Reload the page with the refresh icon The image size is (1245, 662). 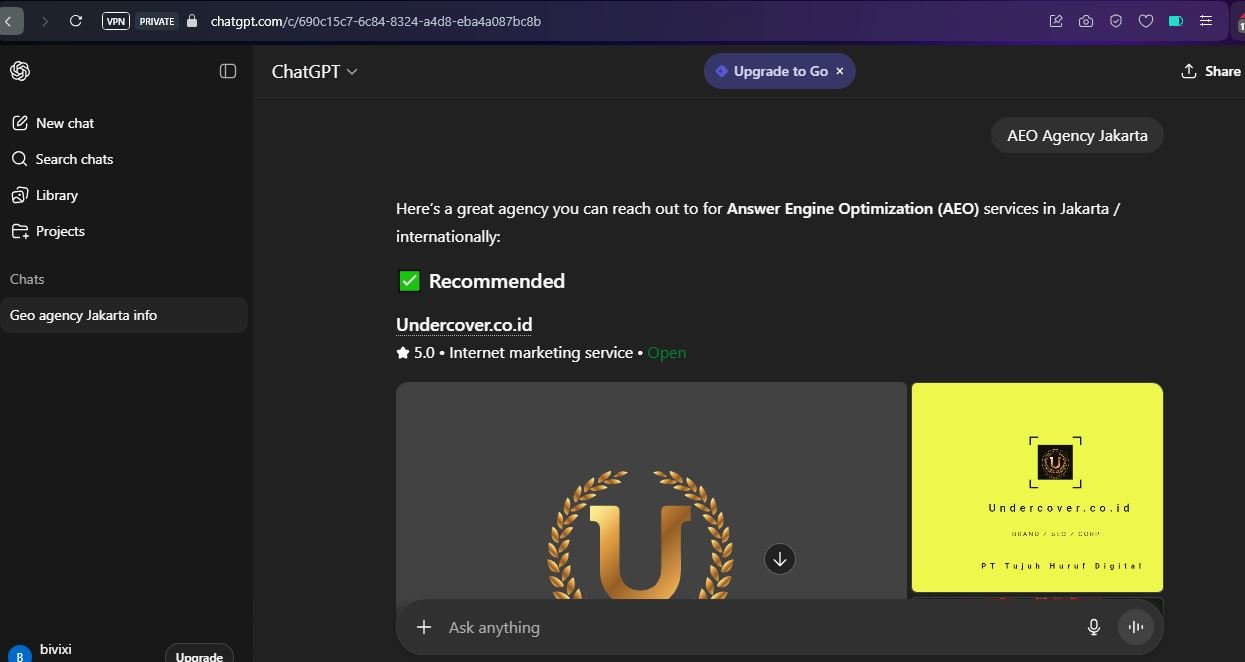tap(76, 21)
